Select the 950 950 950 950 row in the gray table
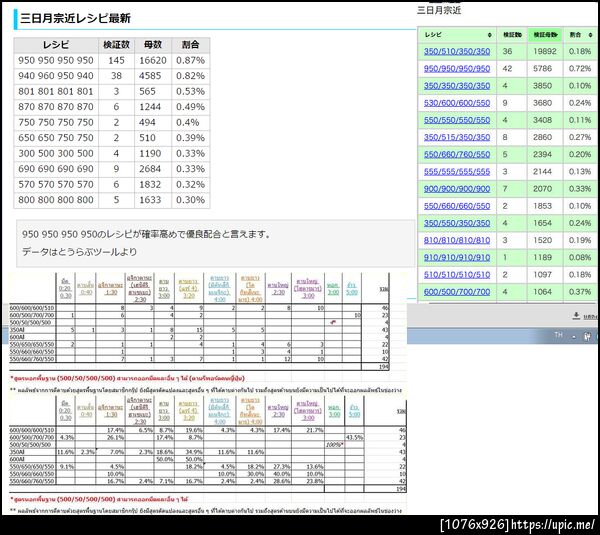The image size is (600, 535). [x=112, y=60]
